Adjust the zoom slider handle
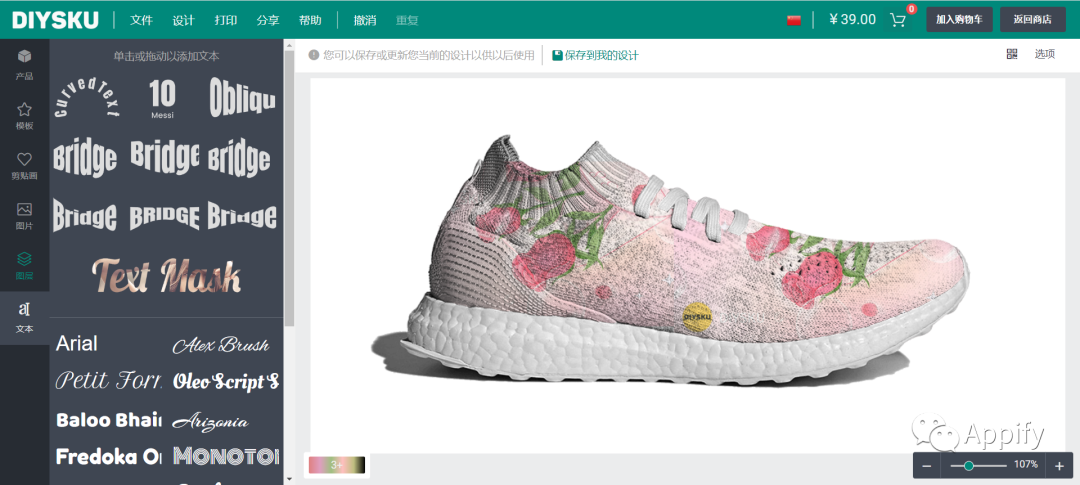This screenshot has height=485, width=1080. point(969,466)
